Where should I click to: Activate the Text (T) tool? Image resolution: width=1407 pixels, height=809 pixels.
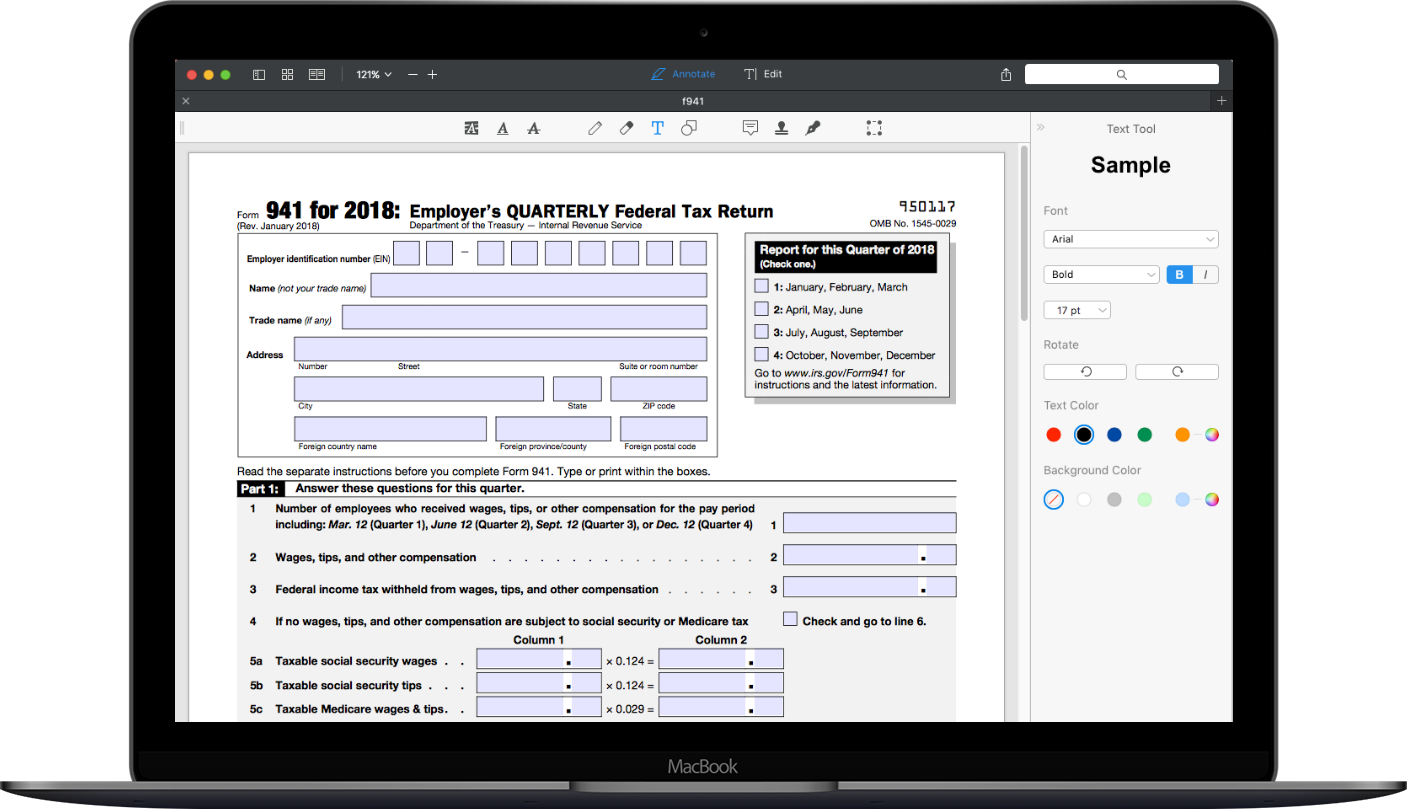(657, 128)
